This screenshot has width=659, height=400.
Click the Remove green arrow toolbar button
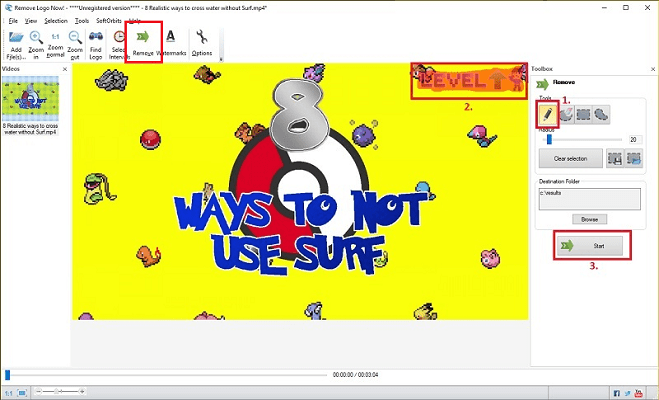(143, 38)
